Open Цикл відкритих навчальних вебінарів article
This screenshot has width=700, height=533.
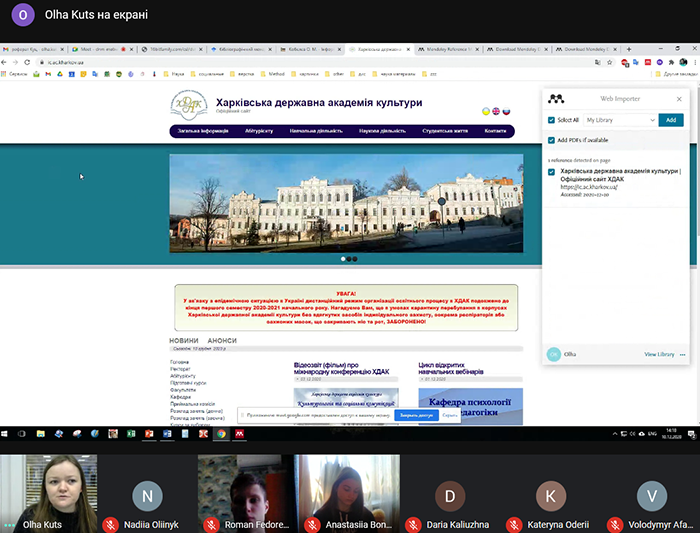coord(451,368)
